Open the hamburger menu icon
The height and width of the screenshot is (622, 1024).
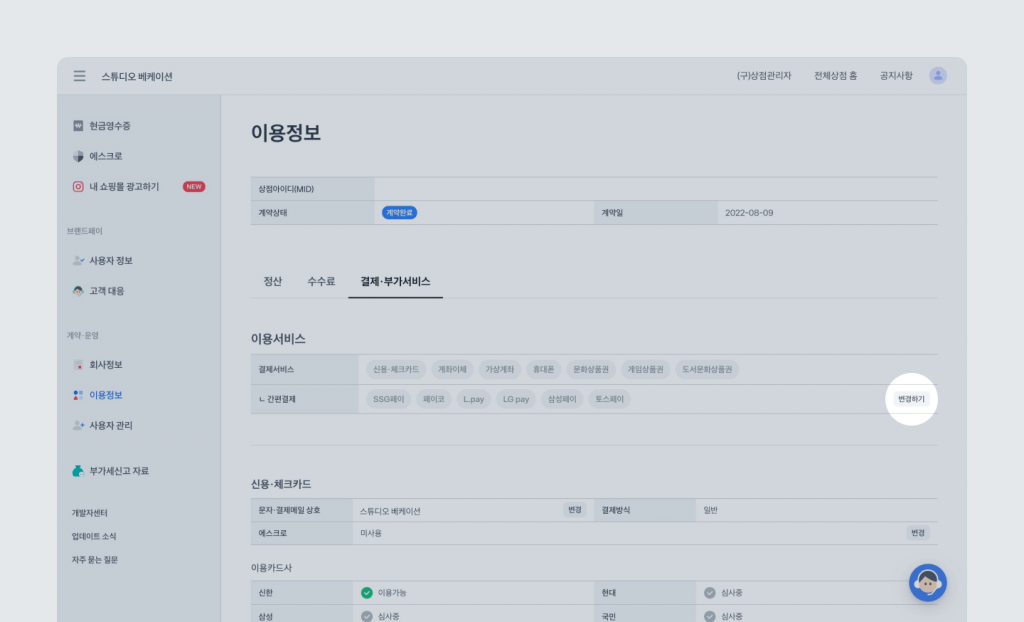pyautogui.click(x=80, y=76)
